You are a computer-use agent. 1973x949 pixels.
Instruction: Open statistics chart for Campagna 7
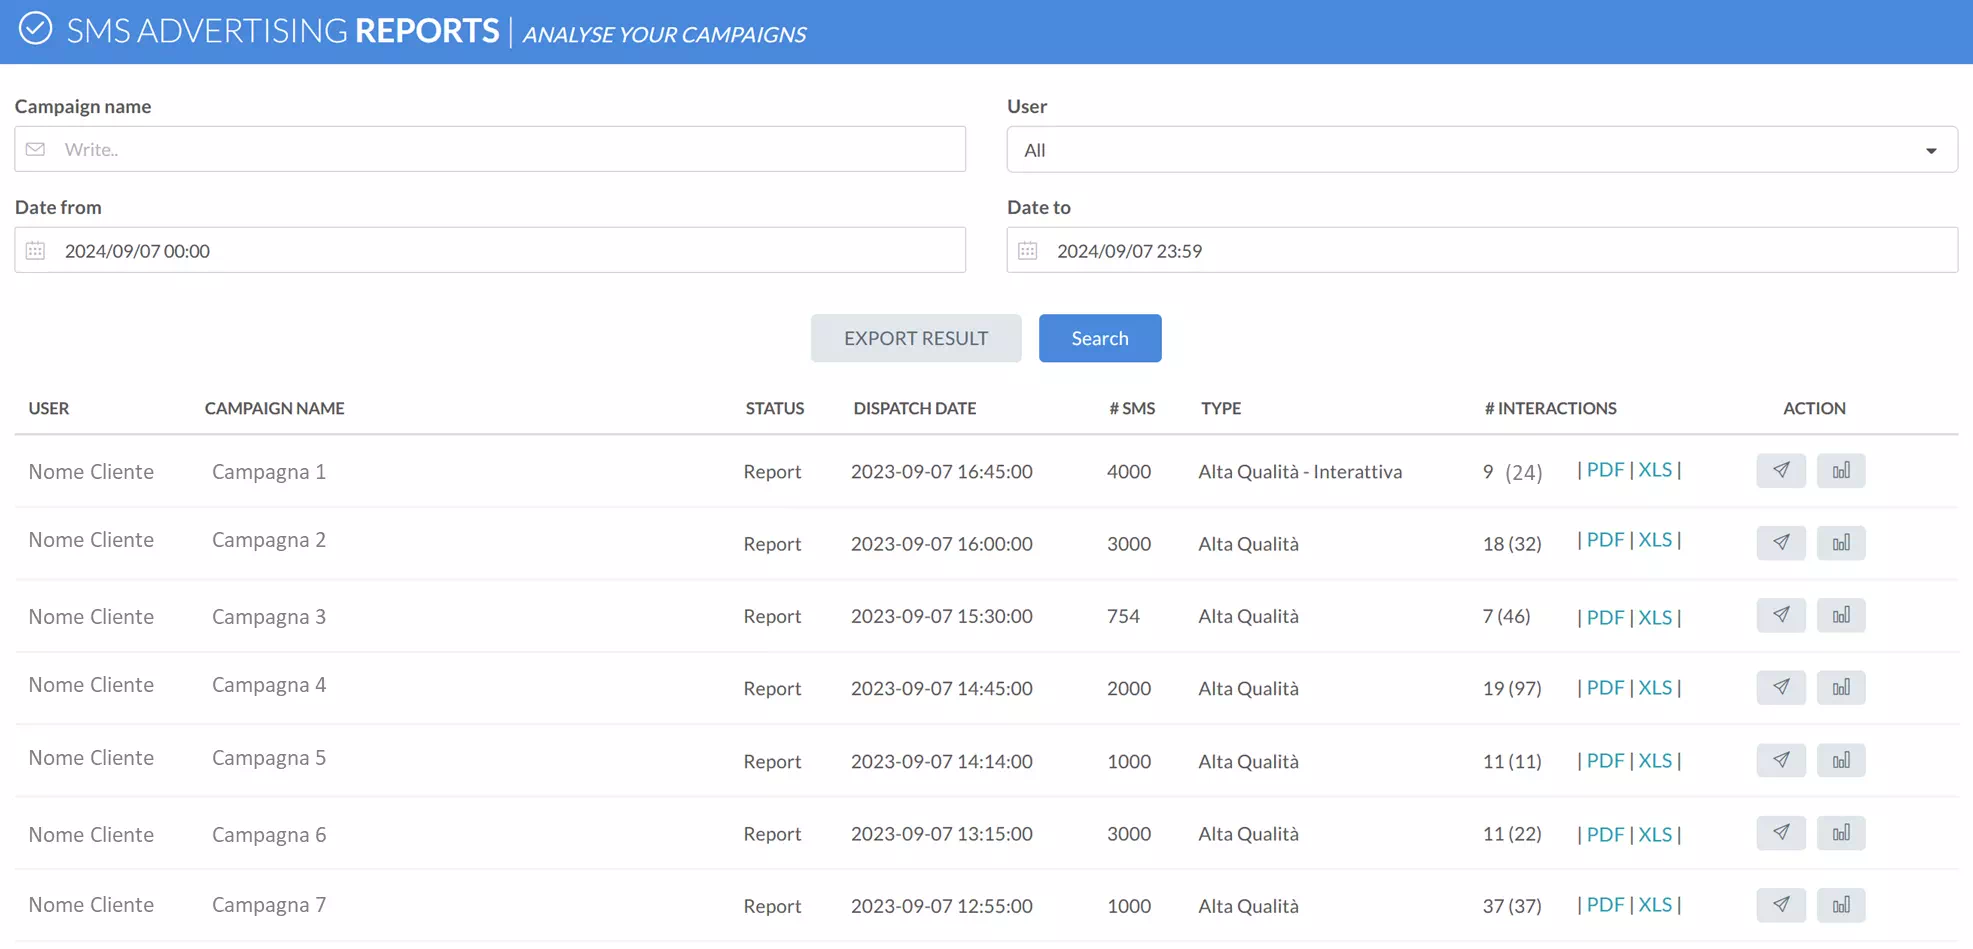[1841, 904]
